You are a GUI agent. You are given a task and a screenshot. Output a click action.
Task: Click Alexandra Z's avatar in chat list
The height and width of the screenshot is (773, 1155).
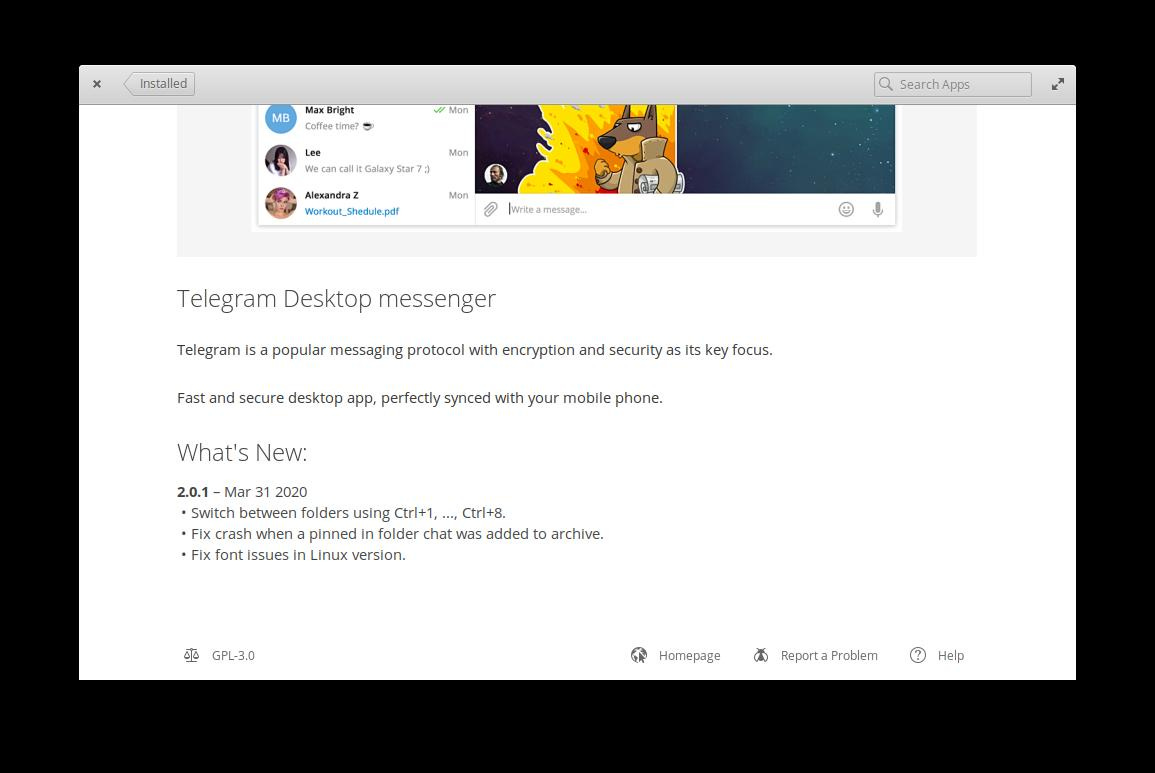281,203
